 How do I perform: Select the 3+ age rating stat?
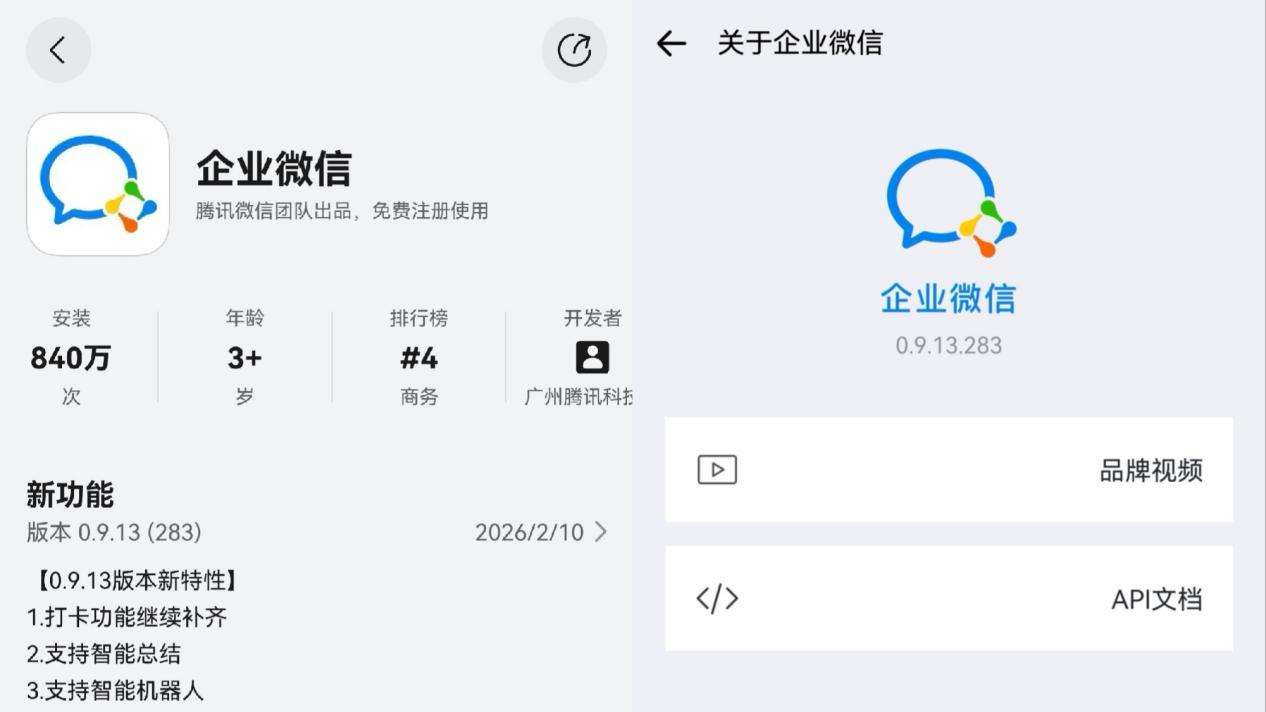tap(243, 358)
